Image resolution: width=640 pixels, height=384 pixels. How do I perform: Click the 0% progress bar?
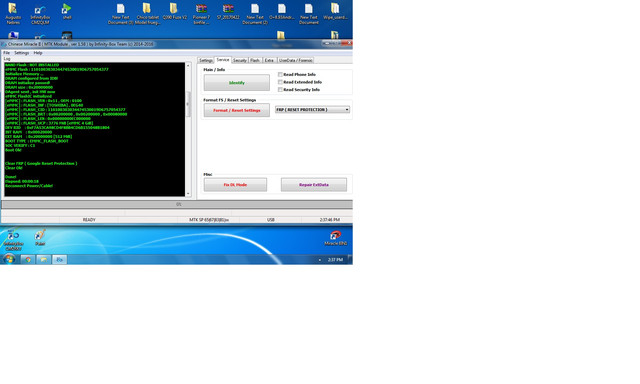coord(177,204)
